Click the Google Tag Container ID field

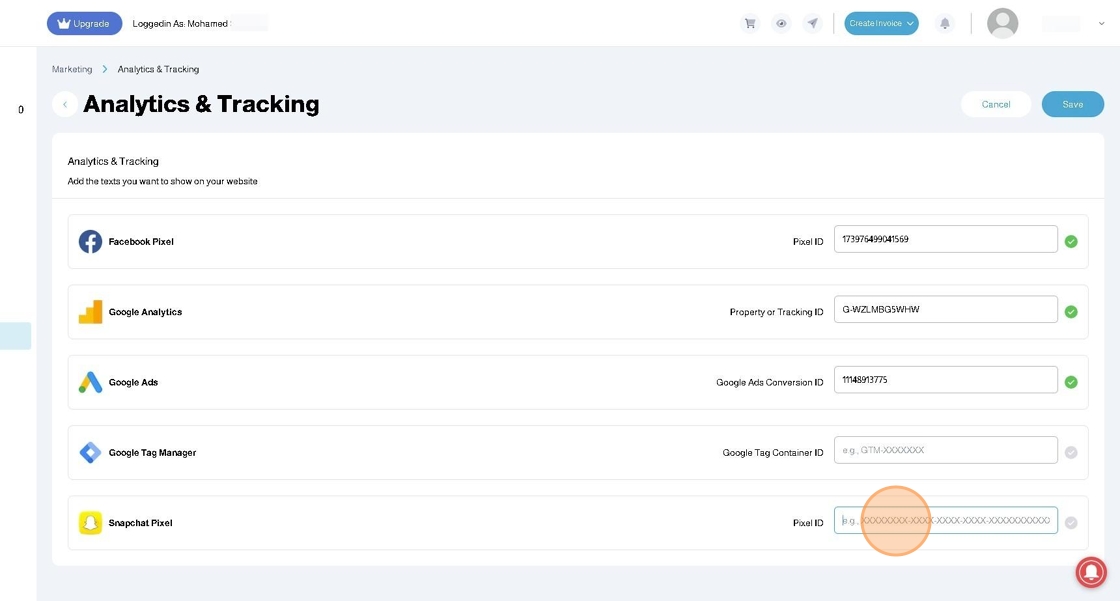[x=945, y=450]
